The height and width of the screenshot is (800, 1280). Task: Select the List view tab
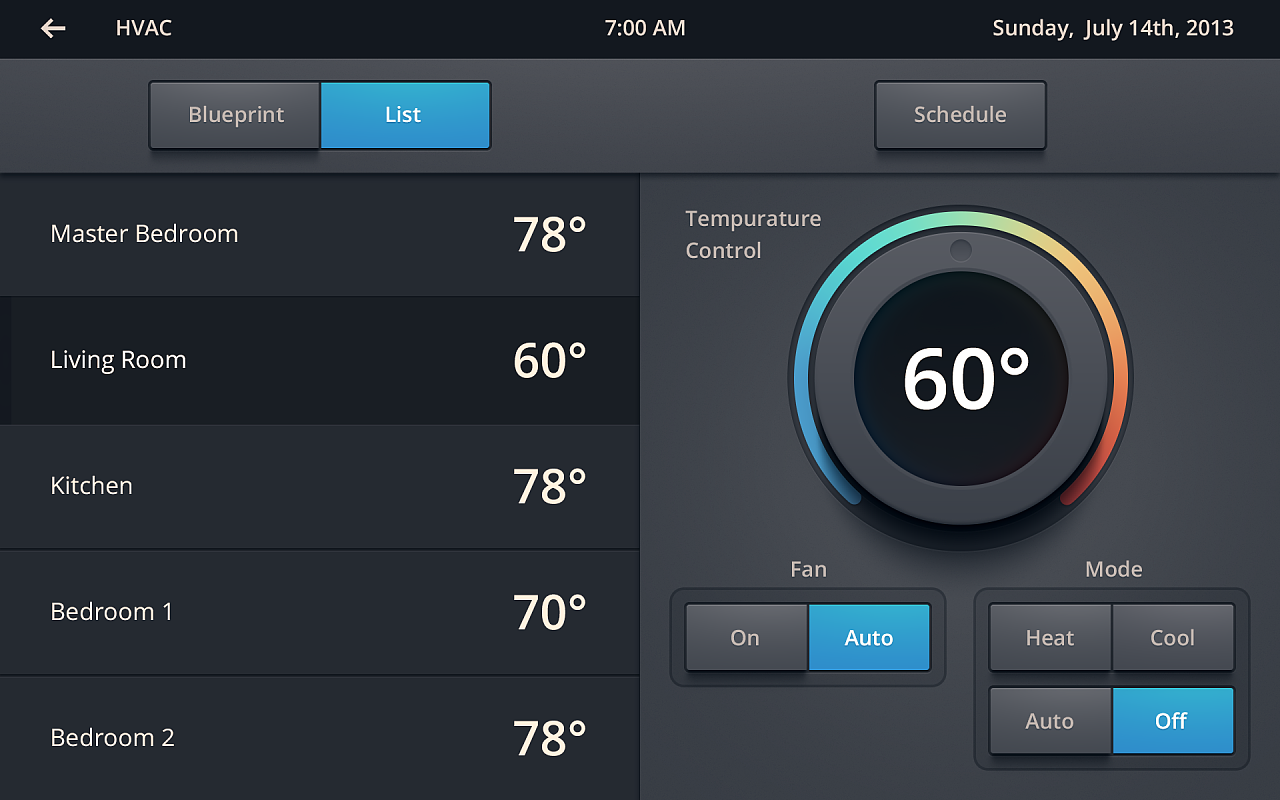404,115
